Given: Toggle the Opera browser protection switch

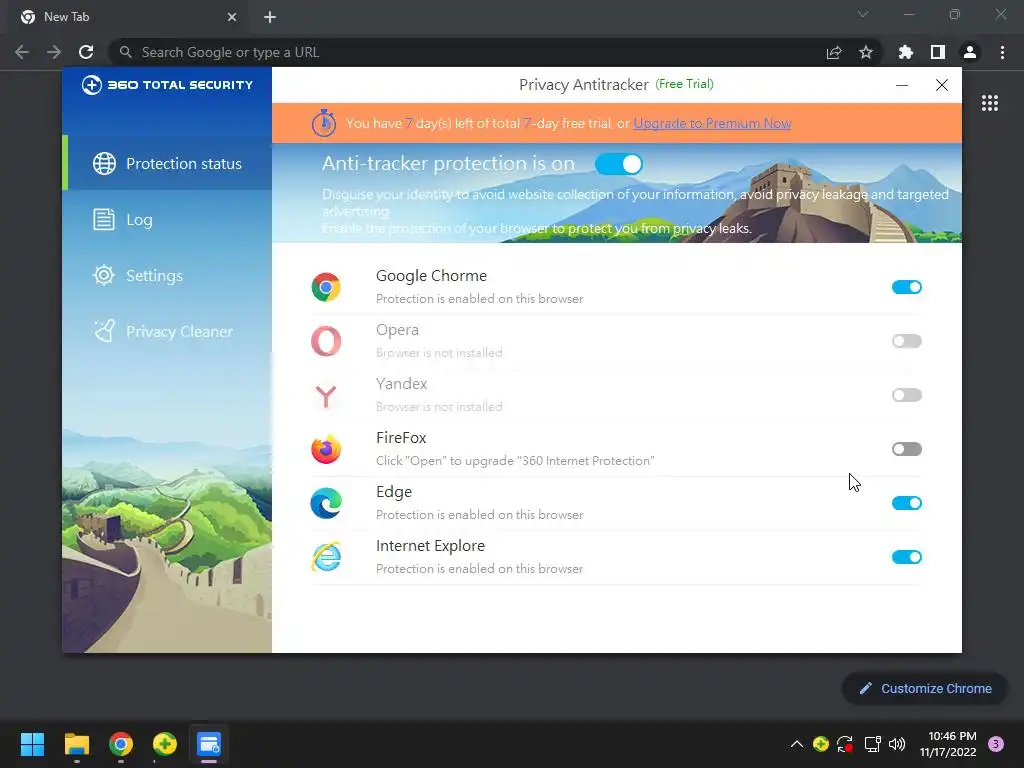Looking at the screenshot, I should point(906,341).
